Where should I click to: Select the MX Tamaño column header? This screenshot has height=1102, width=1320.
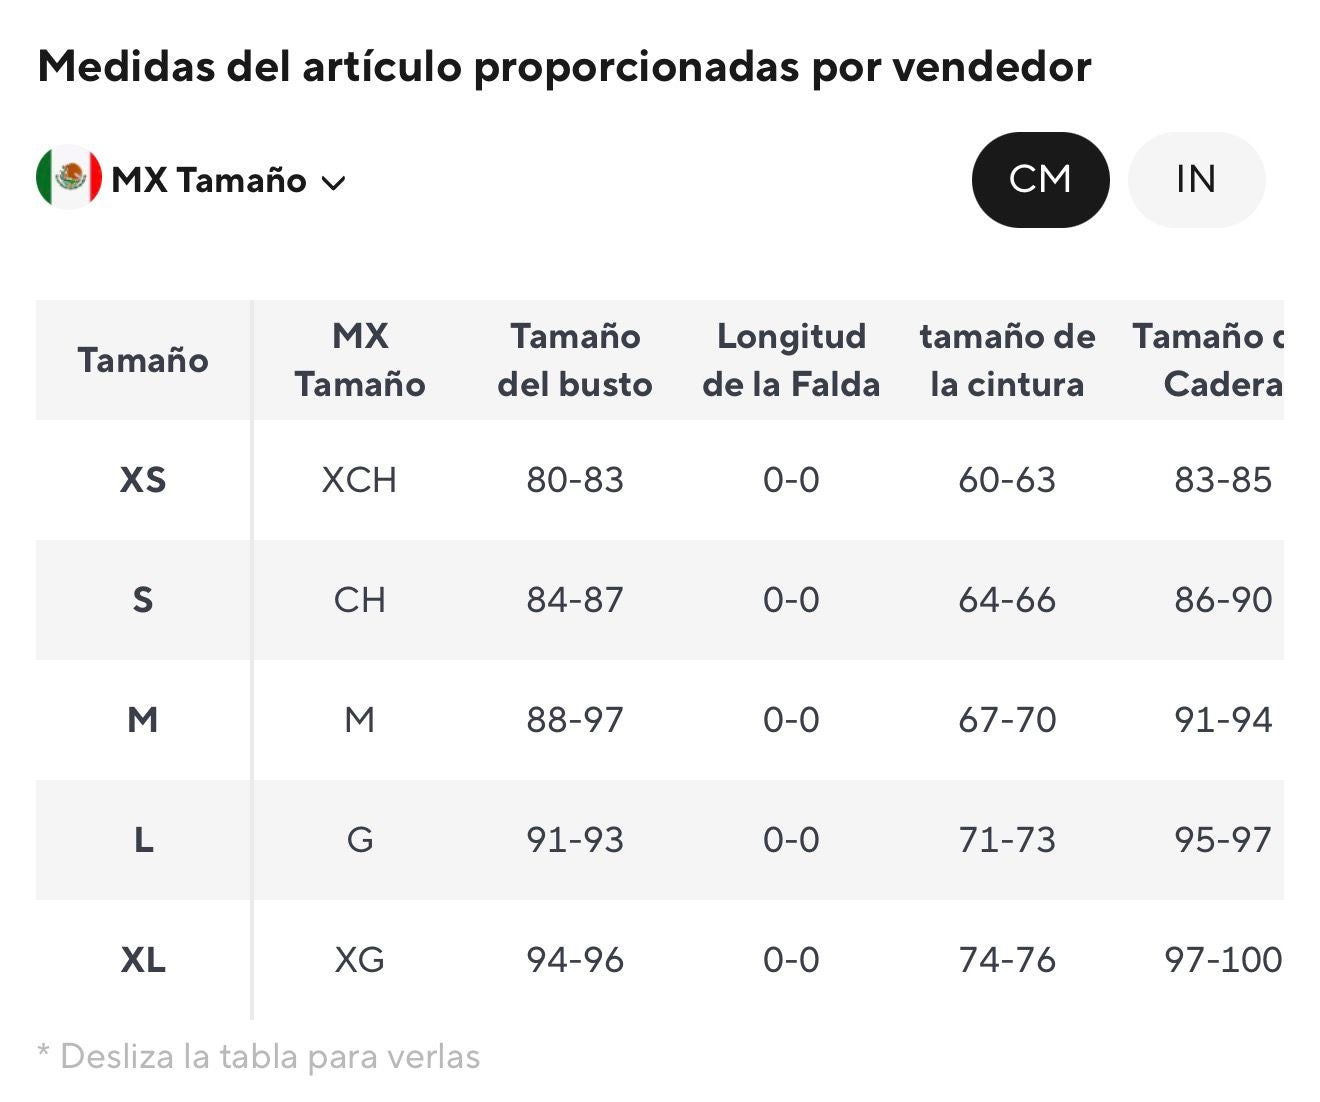[360, 360]
